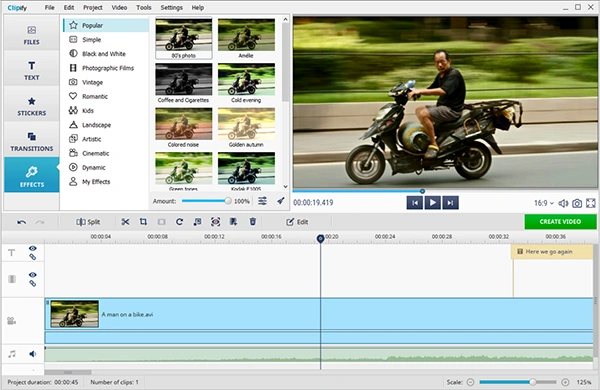
Task: Select the Dynamic effects category
Action: click(x=106, y=167)
